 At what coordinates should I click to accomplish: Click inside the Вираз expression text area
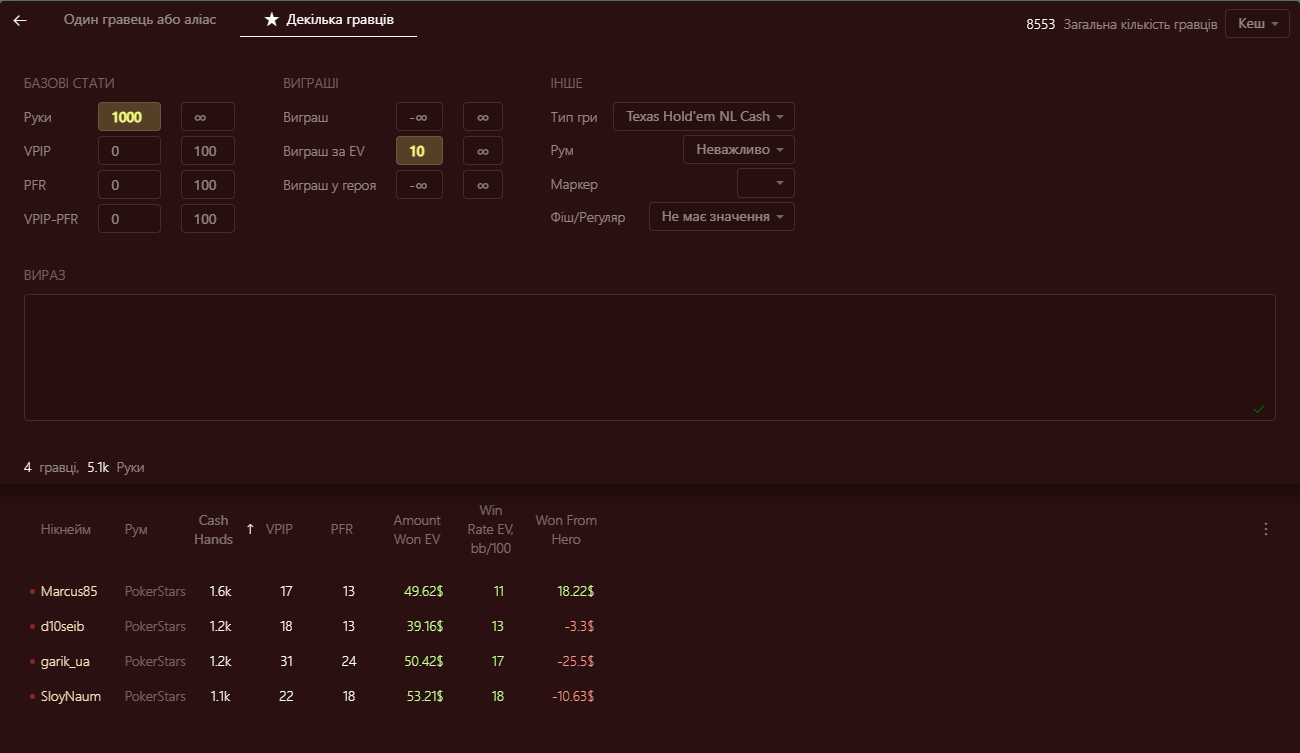pos(650,357)
